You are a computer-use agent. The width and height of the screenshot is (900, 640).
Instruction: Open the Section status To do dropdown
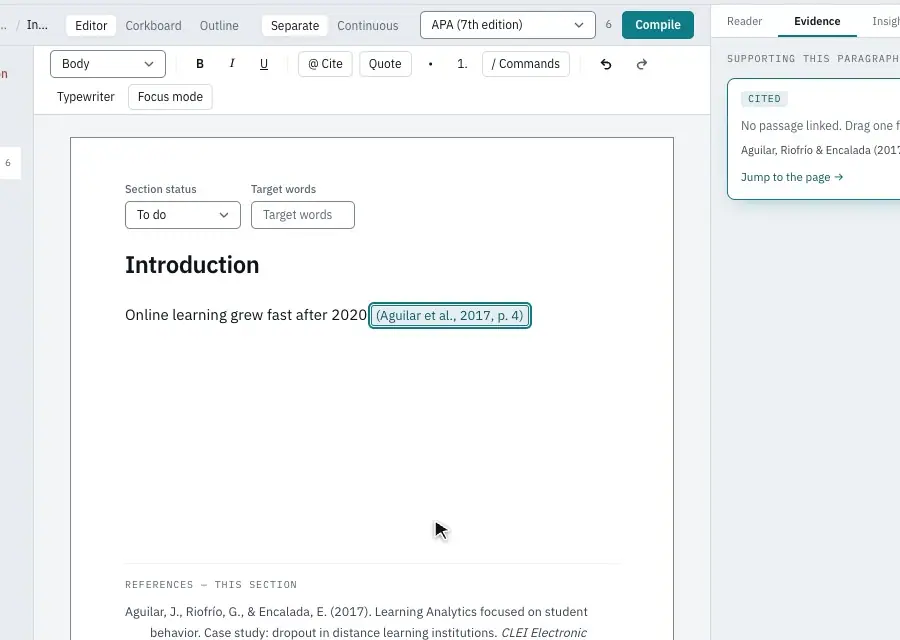183,215
